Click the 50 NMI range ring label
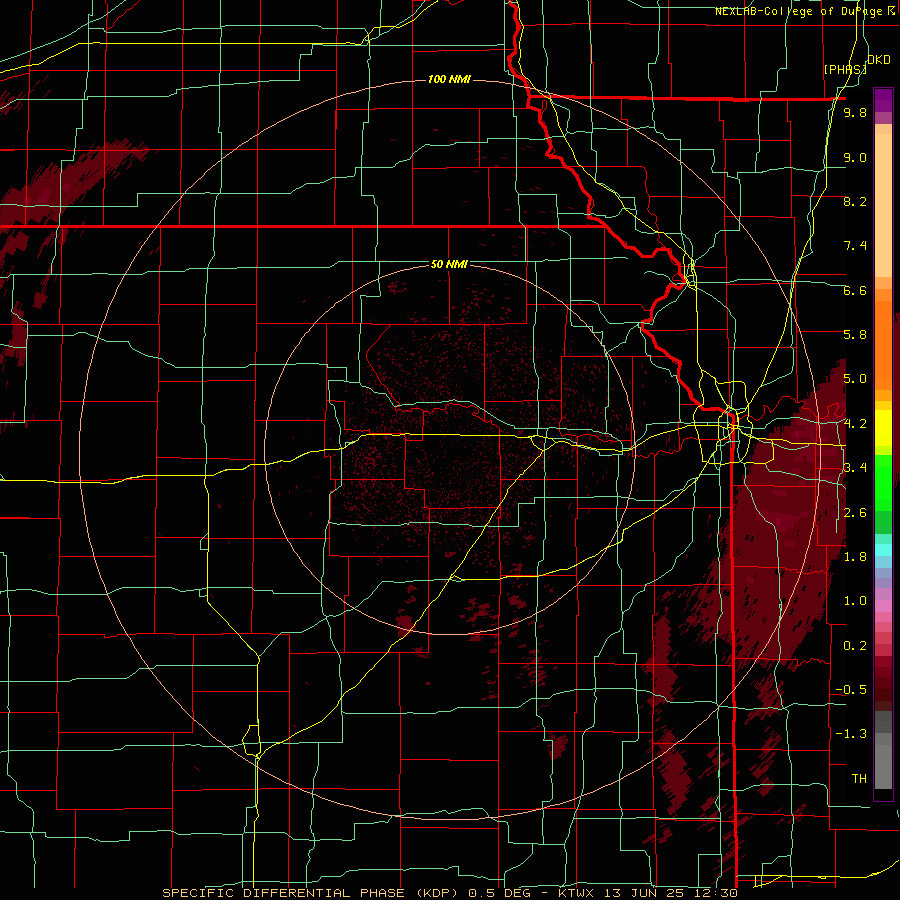This screenshot has width=900, height=900. (449, 264)
